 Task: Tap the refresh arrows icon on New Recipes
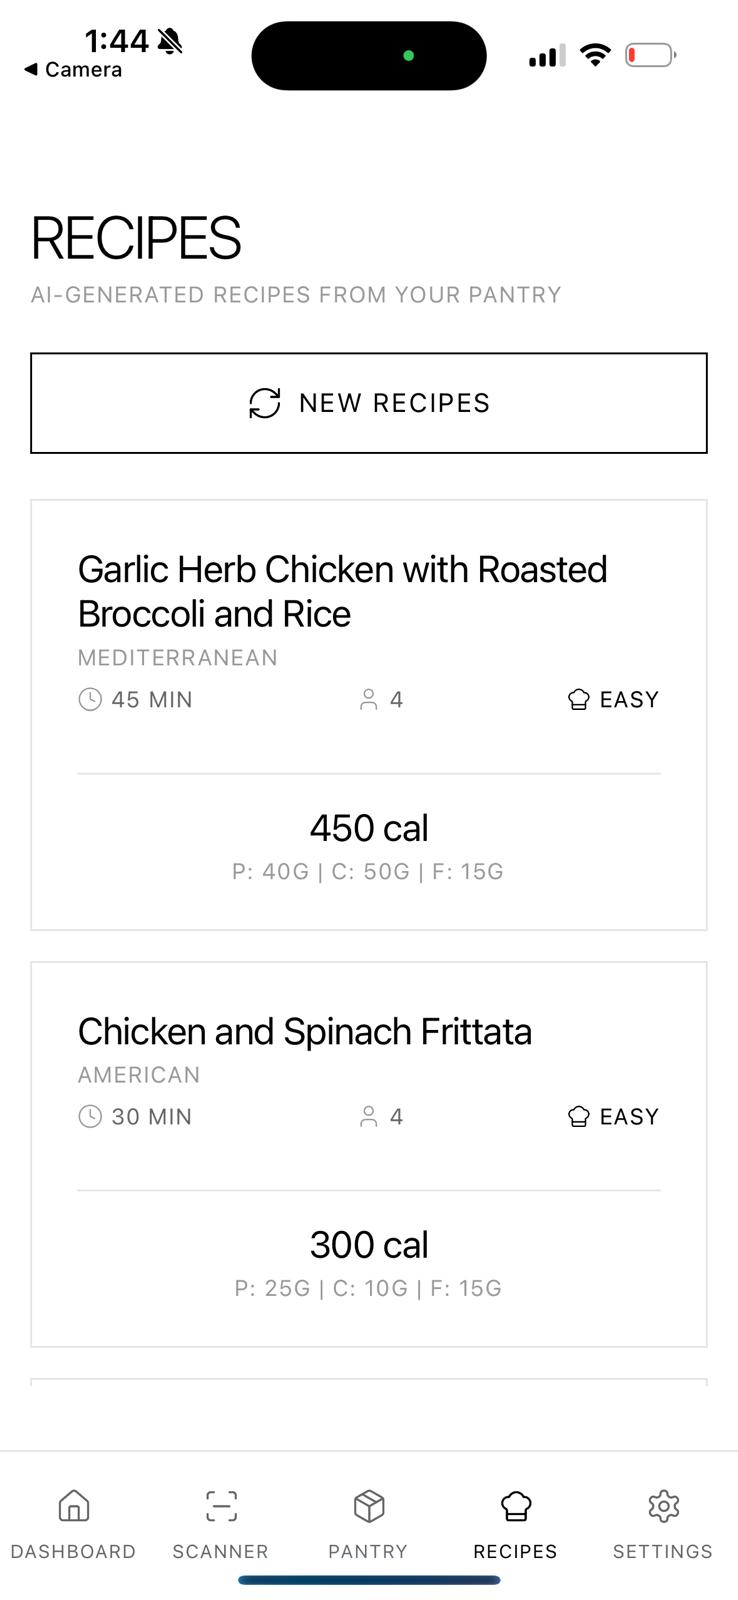click(x=265, y=403)
